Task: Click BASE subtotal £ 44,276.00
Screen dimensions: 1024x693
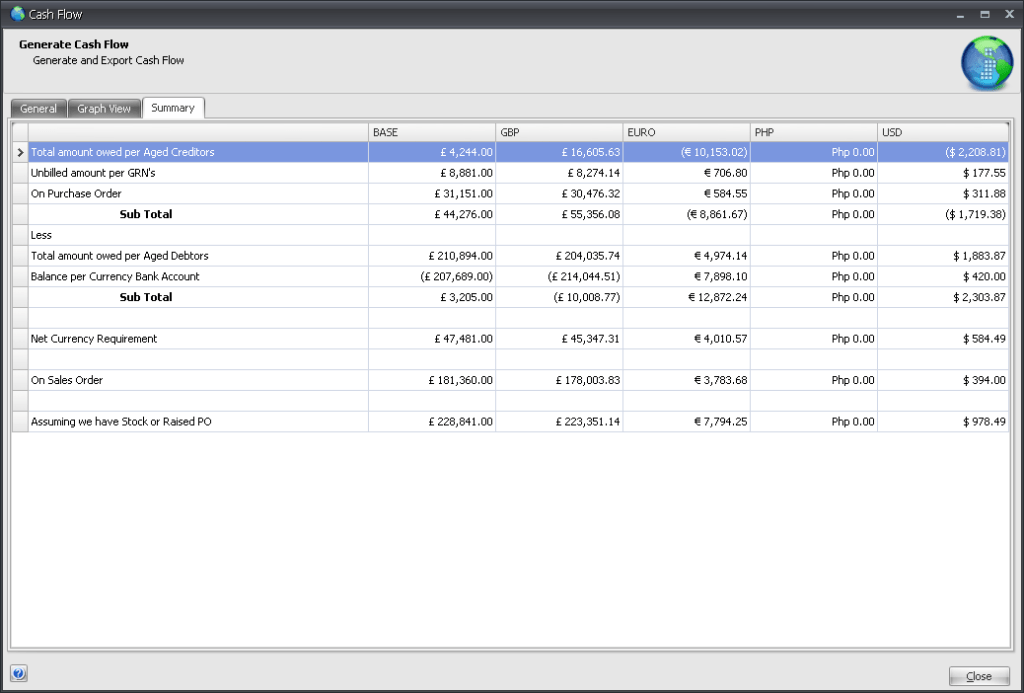Action: click(432, 214)
